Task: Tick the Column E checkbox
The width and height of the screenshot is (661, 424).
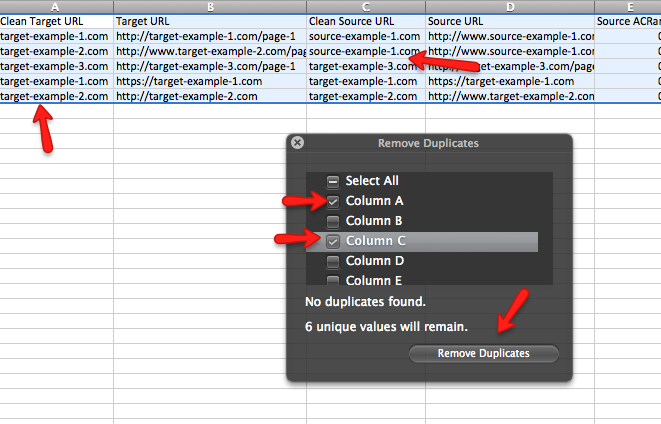Action: [333, 280]
